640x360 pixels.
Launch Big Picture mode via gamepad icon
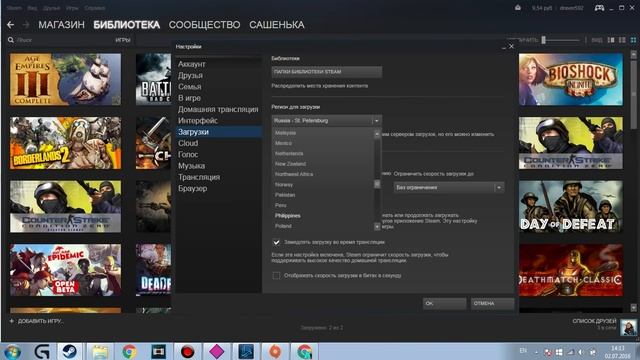[x=599, y=8]
